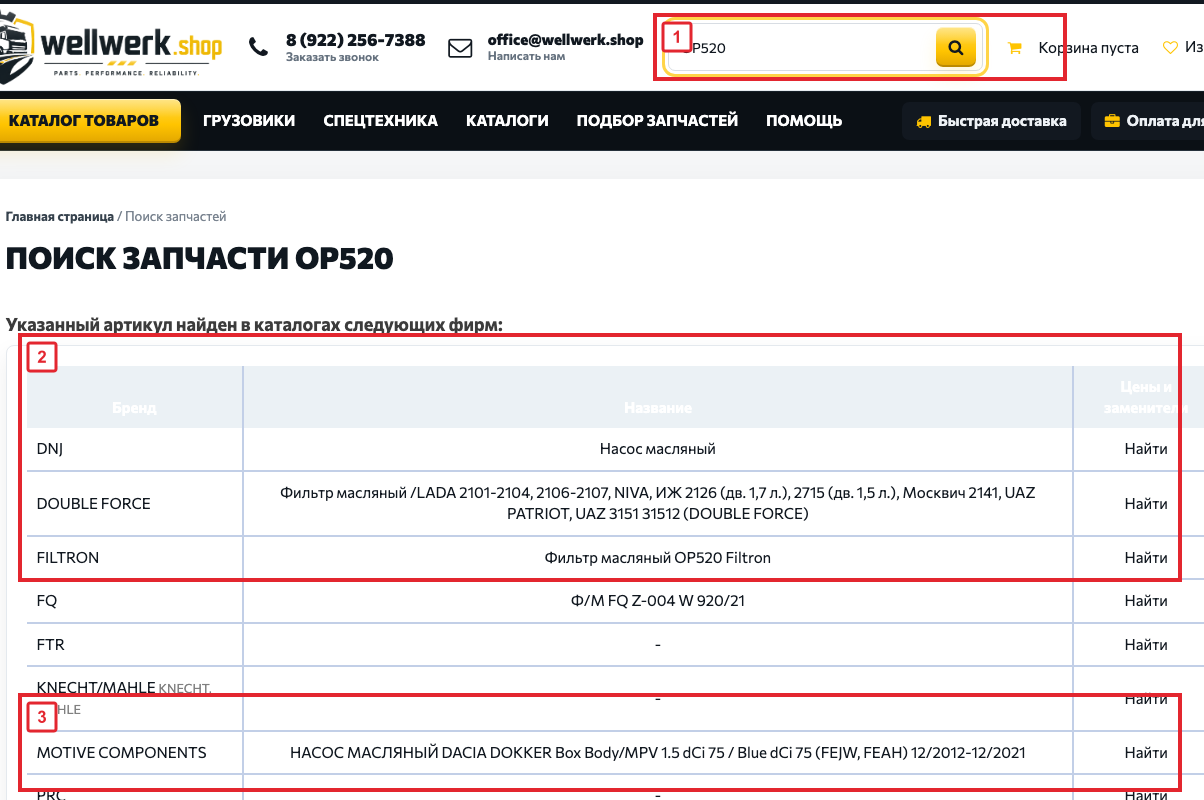
Task: Click the DOUBLE FORCE brand cell
Action: tap(135, 503)
